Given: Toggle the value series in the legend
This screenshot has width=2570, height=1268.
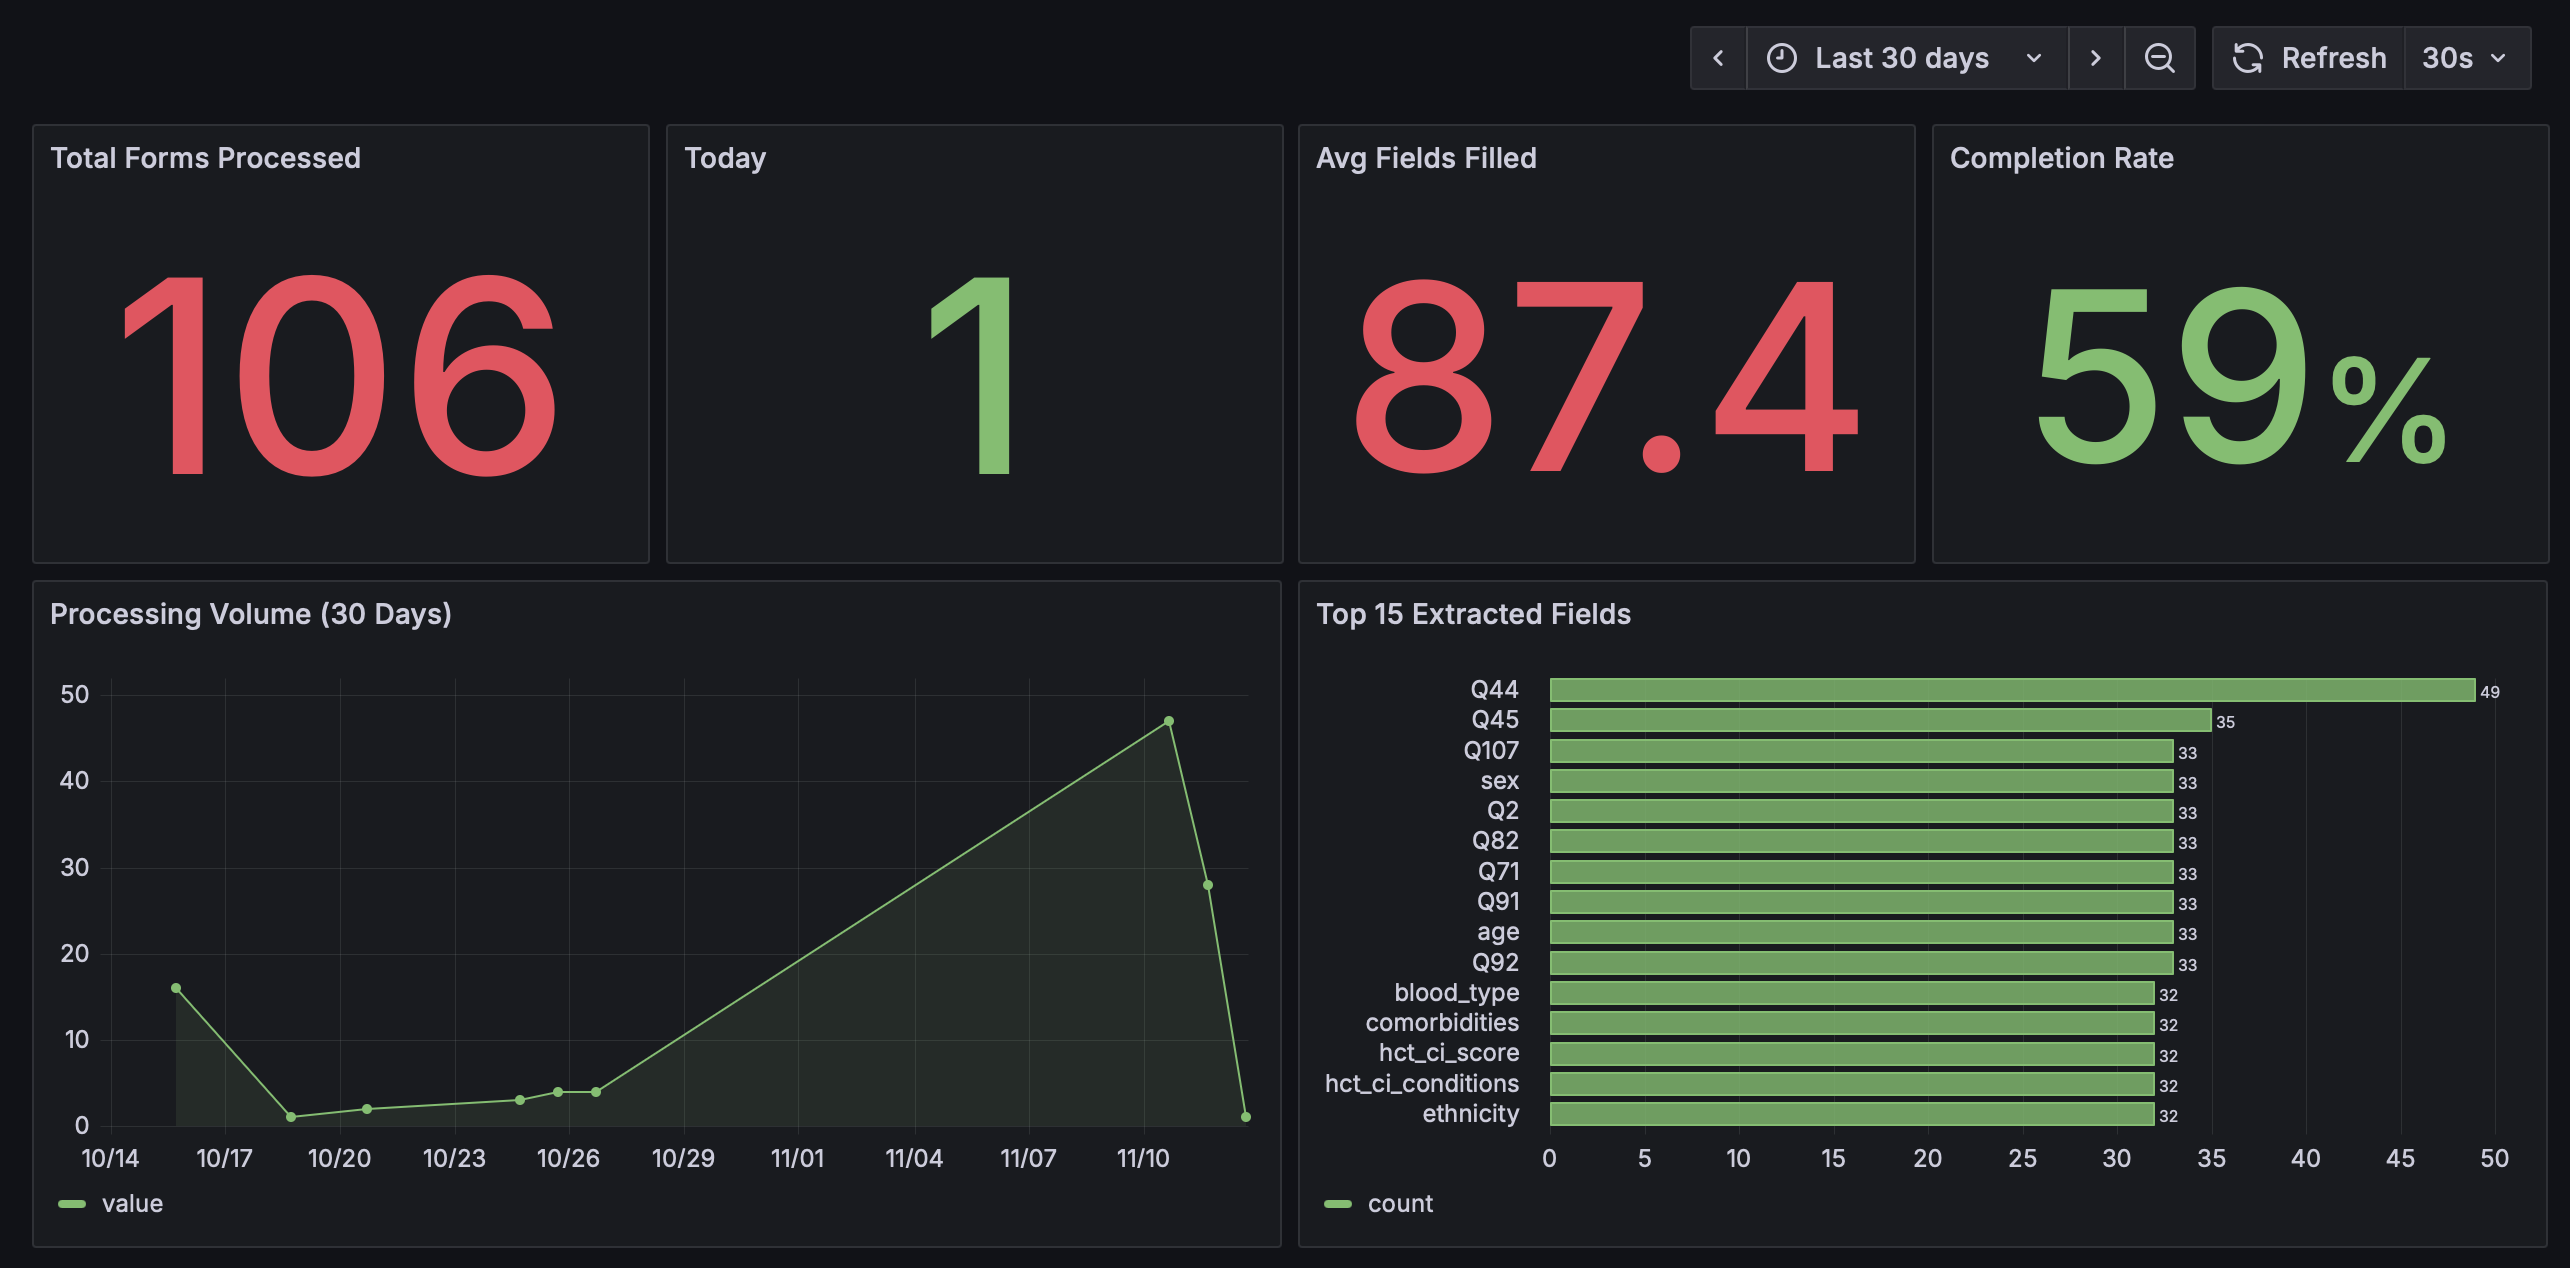Looking at the screenshot, I should point(133,1203).
